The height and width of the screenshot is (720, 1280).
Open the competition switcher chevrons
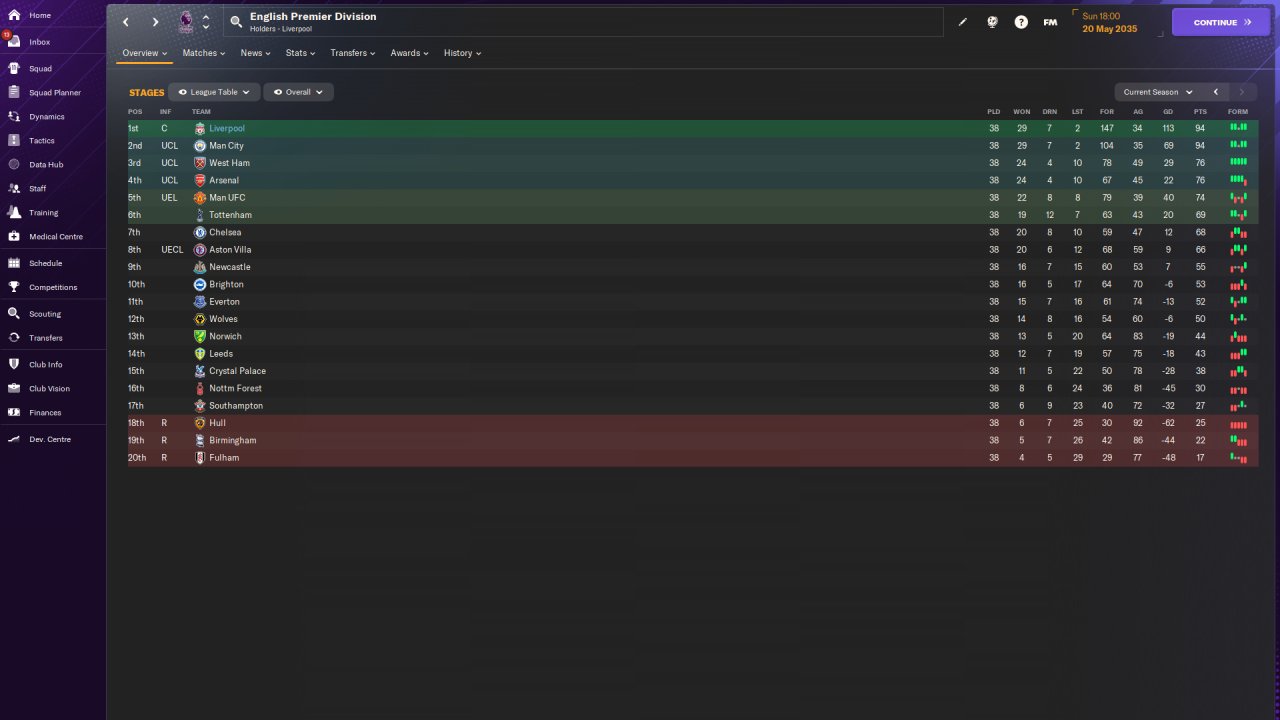(206, 22)
